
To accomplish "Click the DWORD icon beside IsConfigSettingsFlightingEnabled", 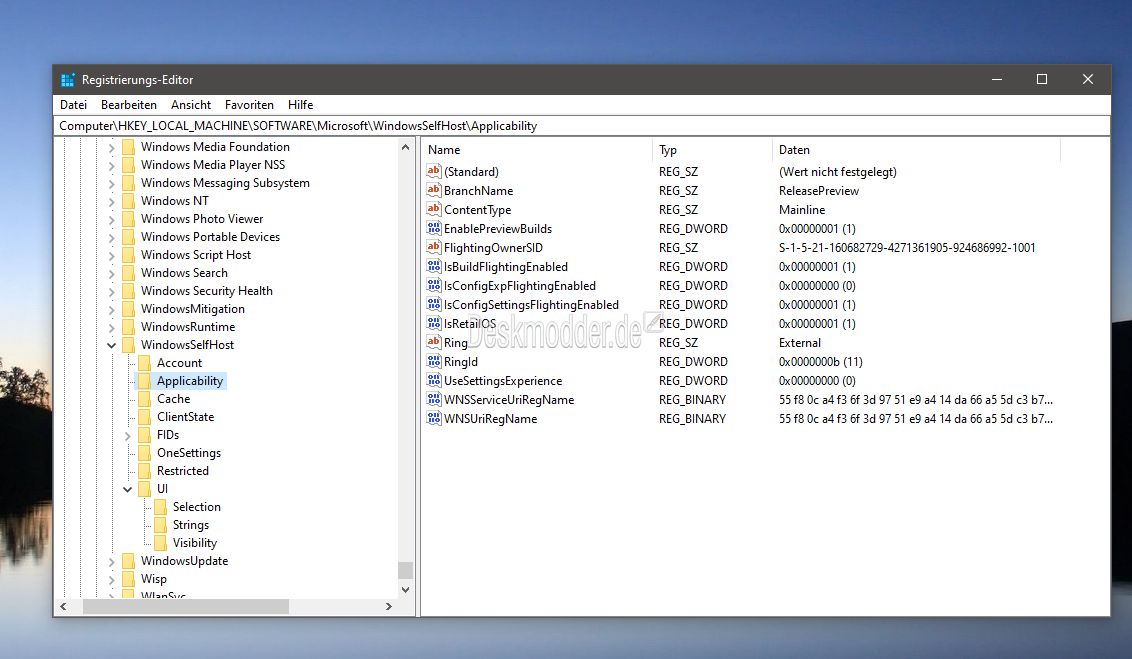I will (433, 304).
